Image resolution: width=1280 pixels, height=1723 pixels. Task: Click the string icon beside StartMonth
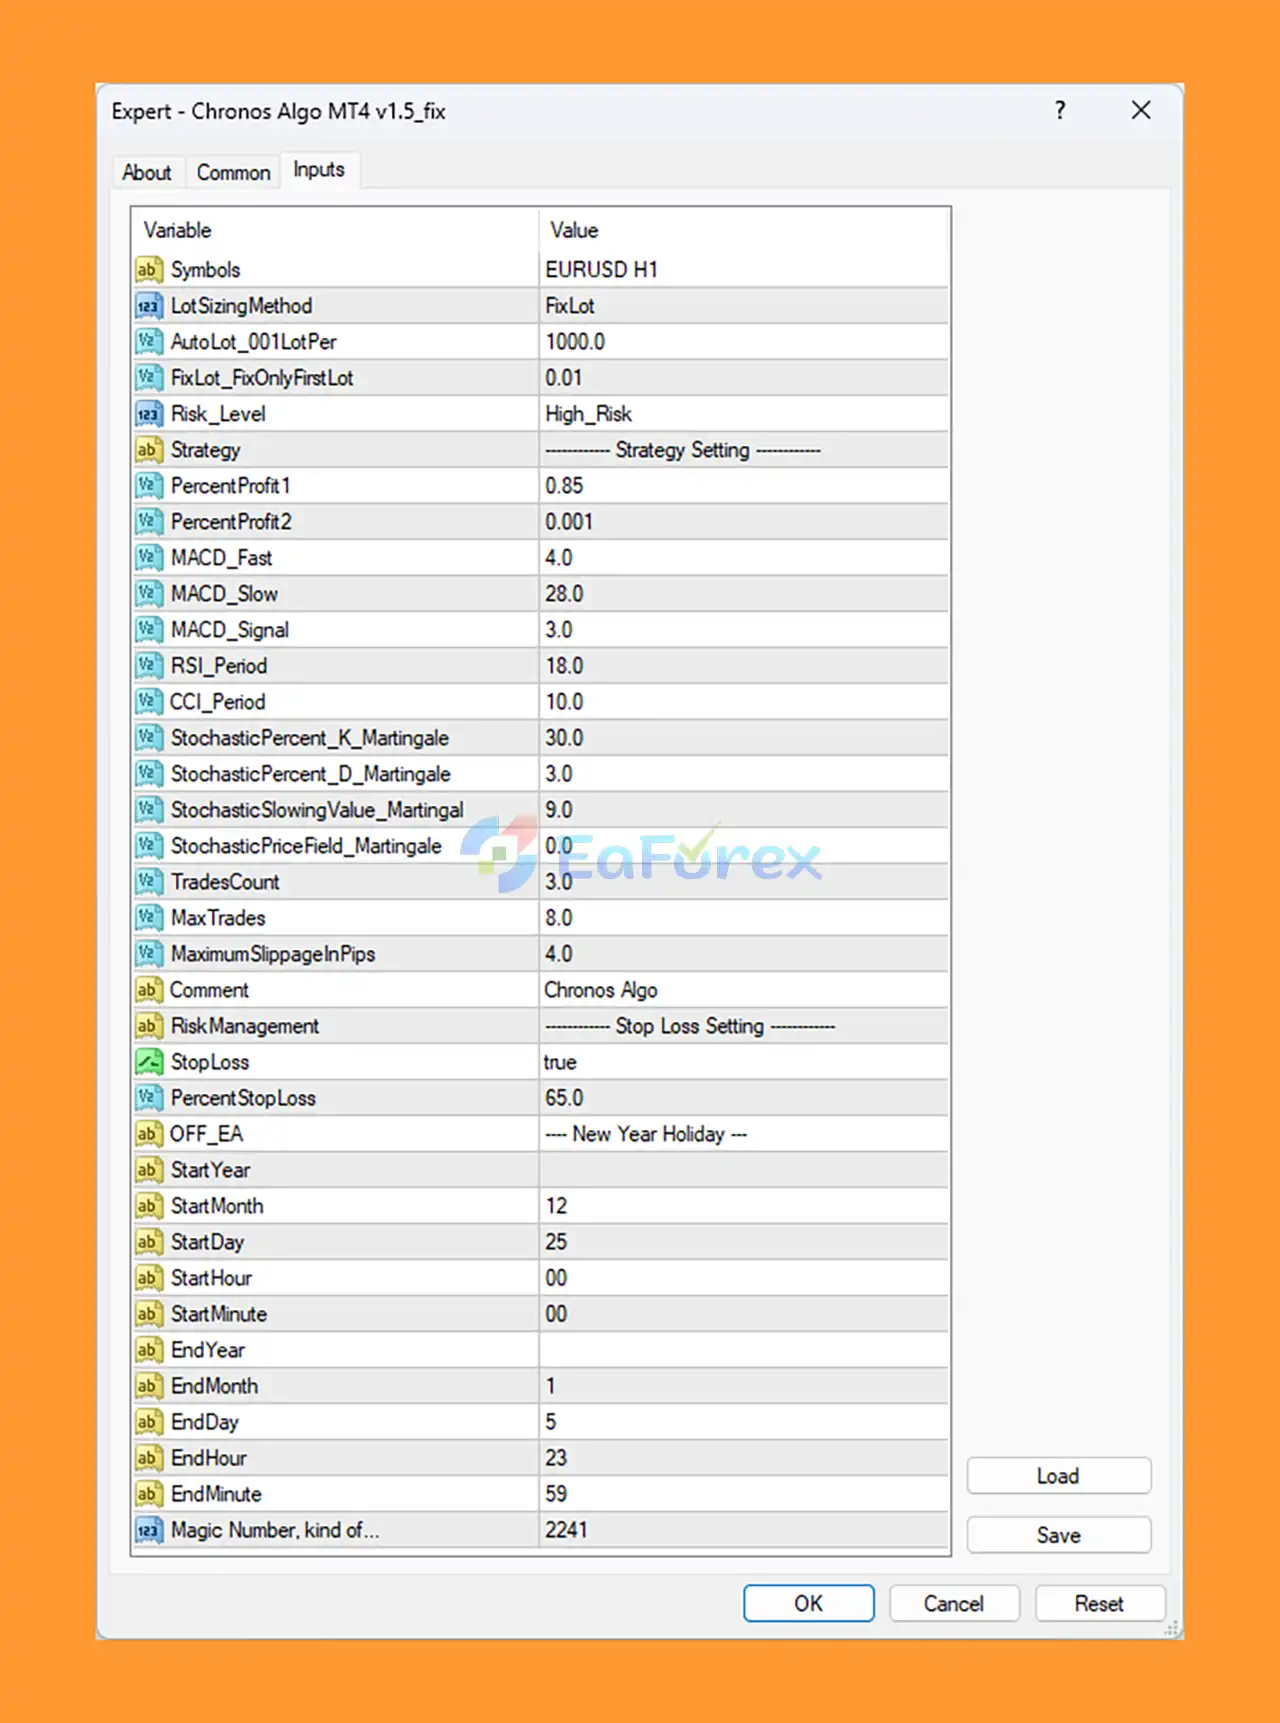coord(148,1206)
